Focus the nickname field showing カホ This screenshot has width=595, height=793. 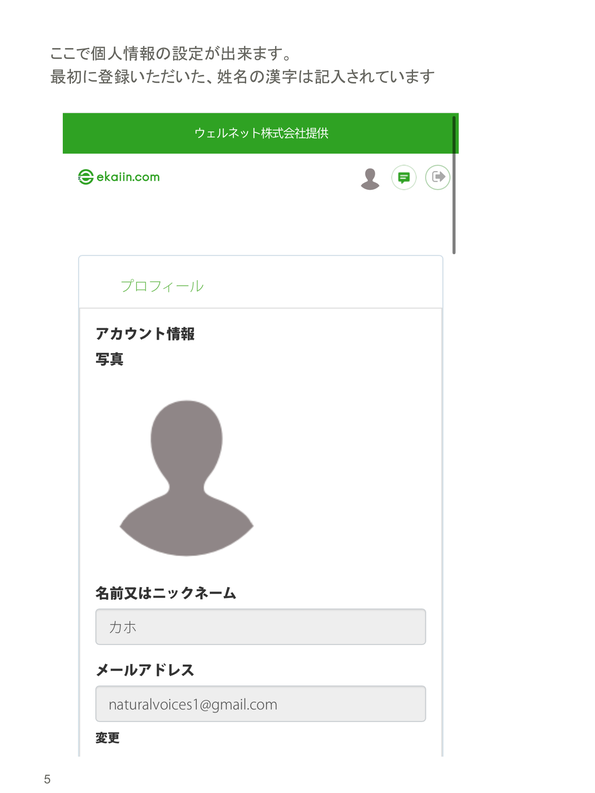[x=261, y=627]
